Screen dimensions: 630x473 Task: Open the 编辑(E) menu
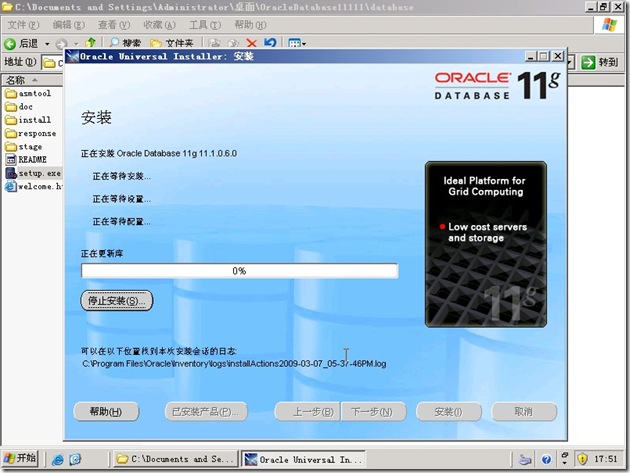click(x=69, y=25)
